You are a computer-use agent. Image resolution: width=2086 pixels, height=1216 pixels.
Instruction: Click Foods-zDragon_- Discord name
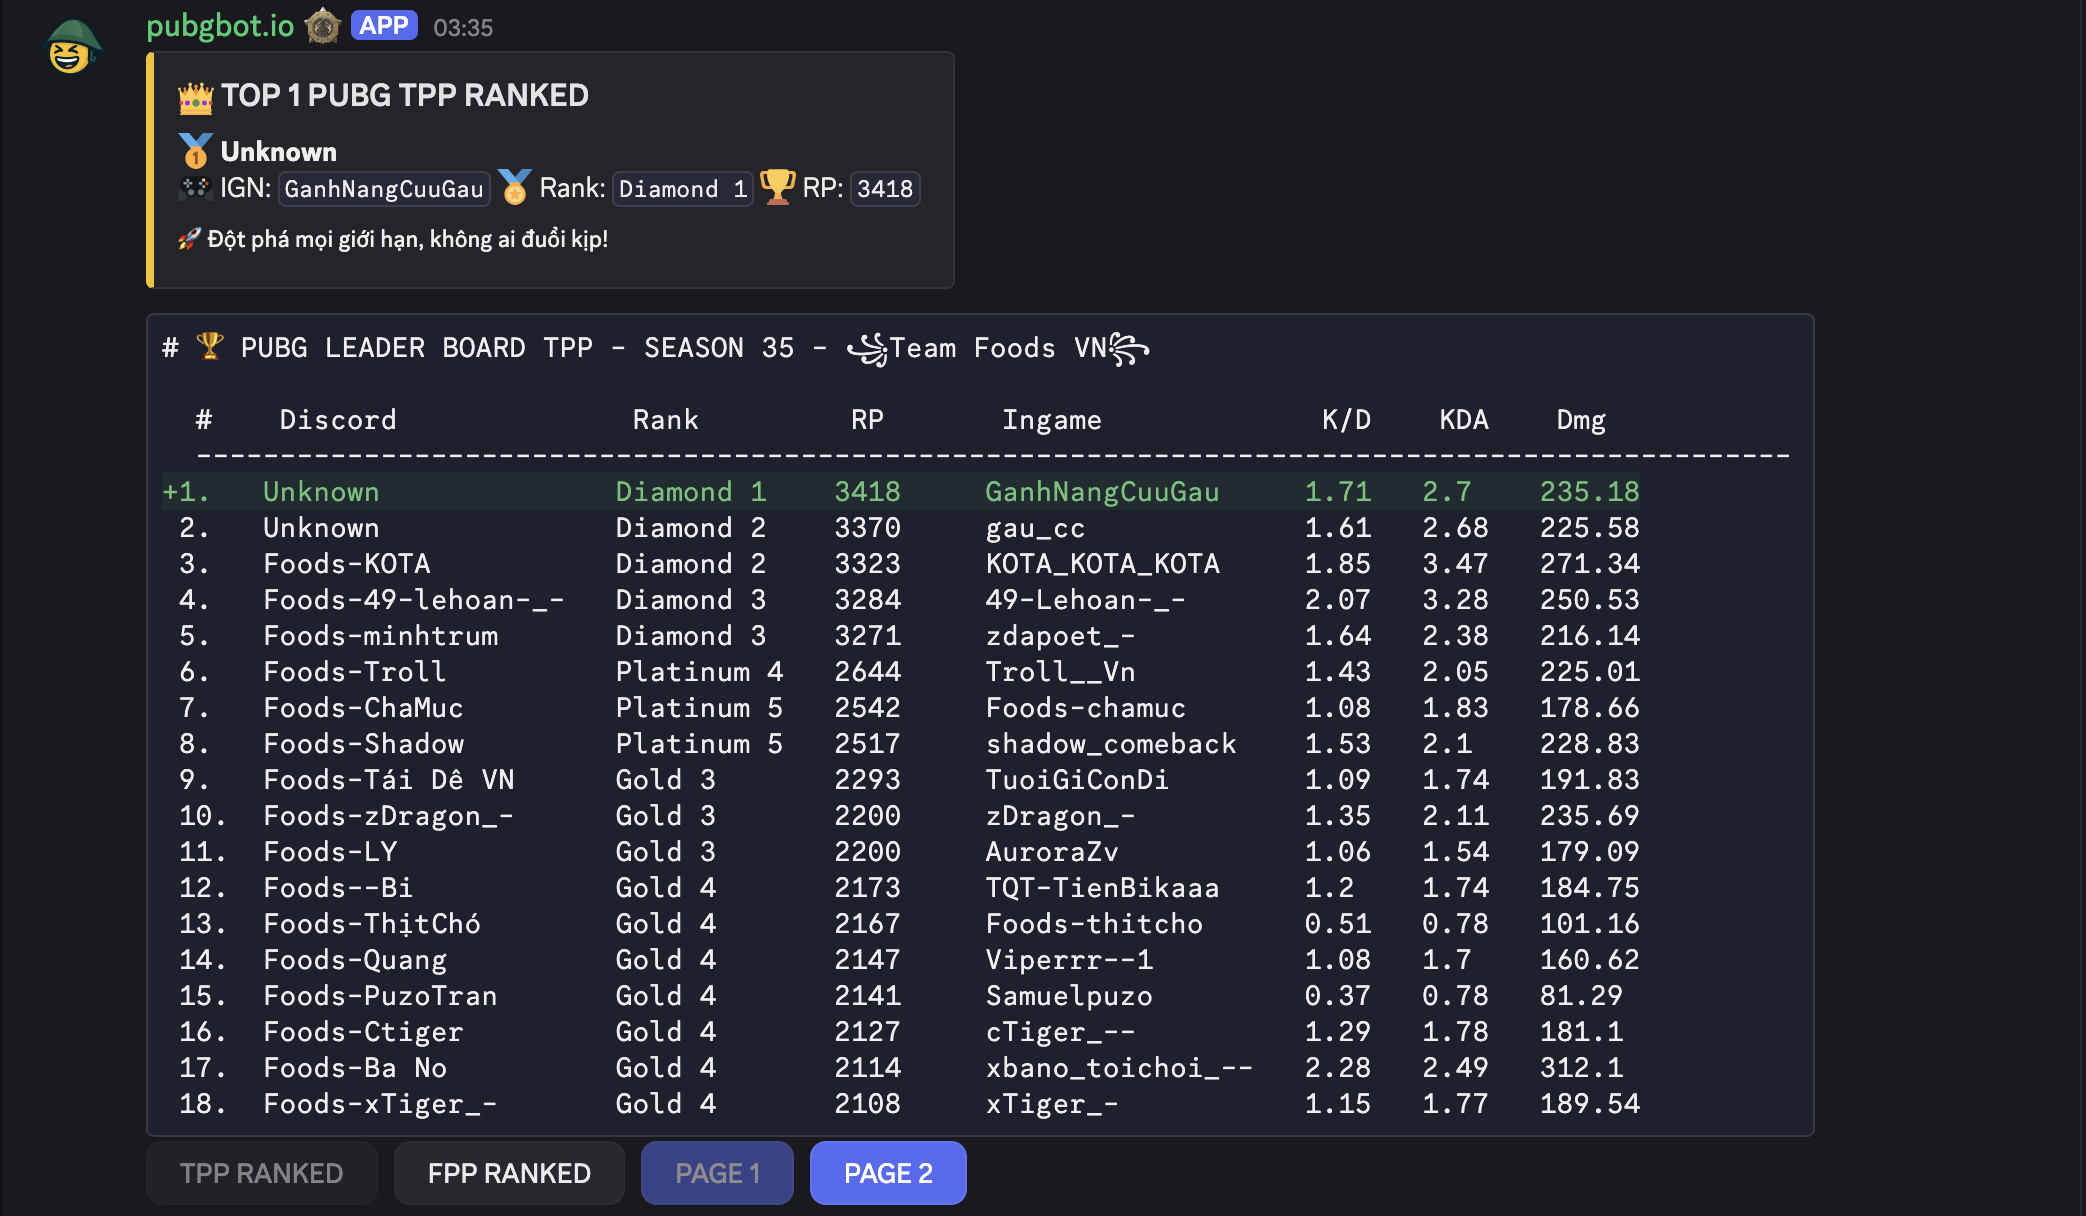tap(388, 816)
